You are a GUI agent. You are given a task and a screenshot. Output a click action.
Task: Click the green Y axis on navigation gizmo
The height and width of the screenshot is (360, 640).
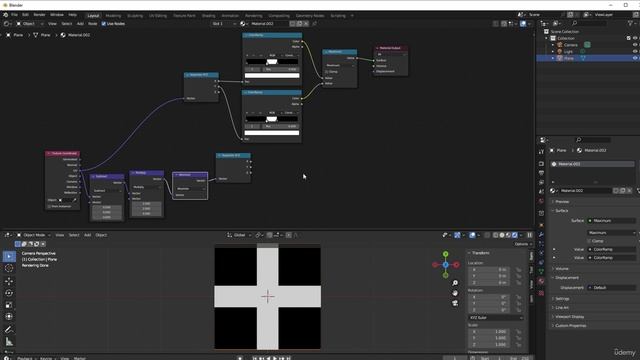tap(445, 254)
